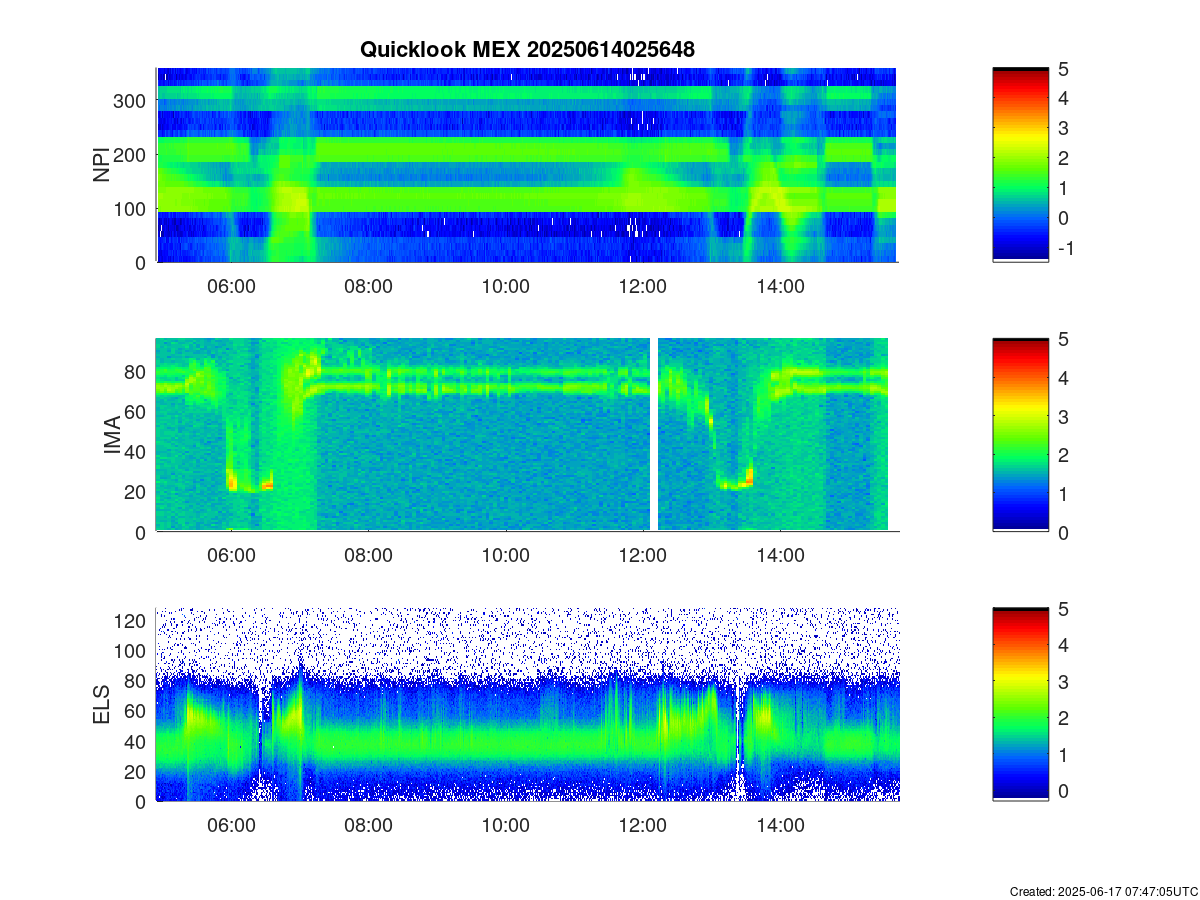1200x900 pixels.
Task: Click the 12:00 time label of NPI plot
Action: 643,286
